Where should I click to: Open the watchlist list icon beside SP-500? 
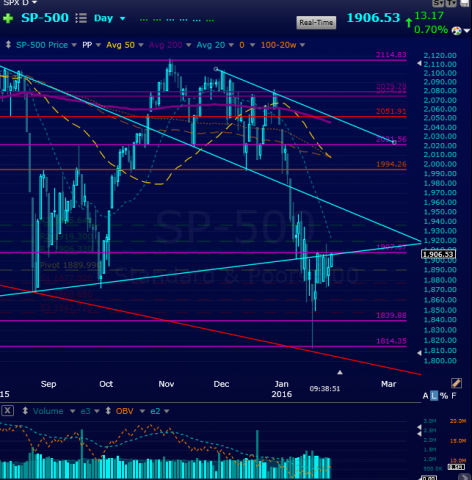click(x=81, y=18)
